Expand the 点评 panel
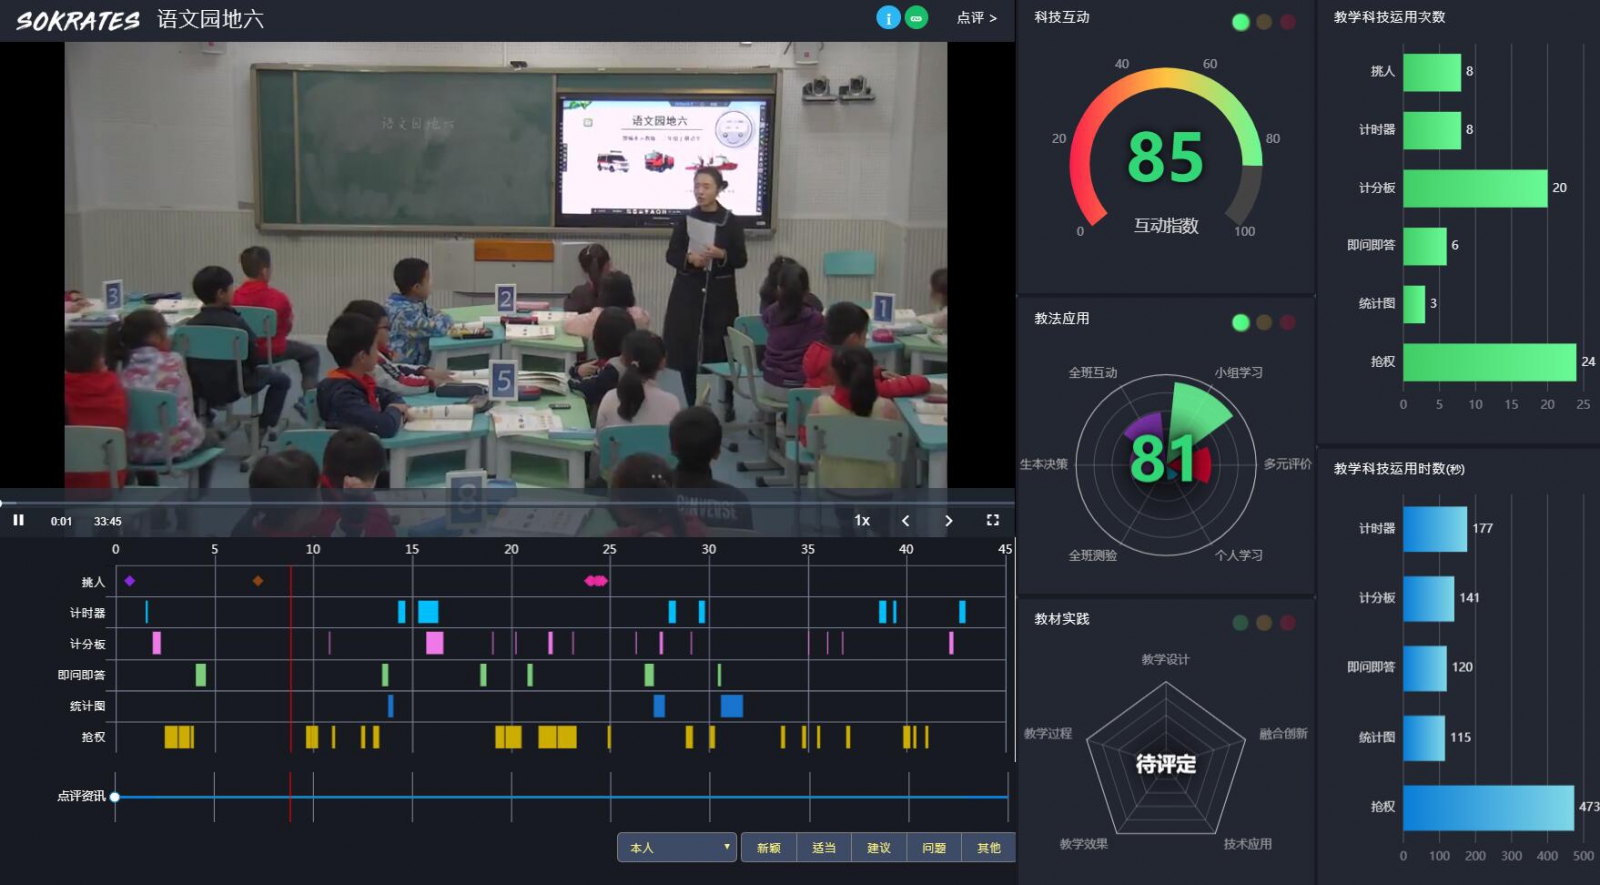This screenshot has width=1600, height=885. (x=976, y=18)
